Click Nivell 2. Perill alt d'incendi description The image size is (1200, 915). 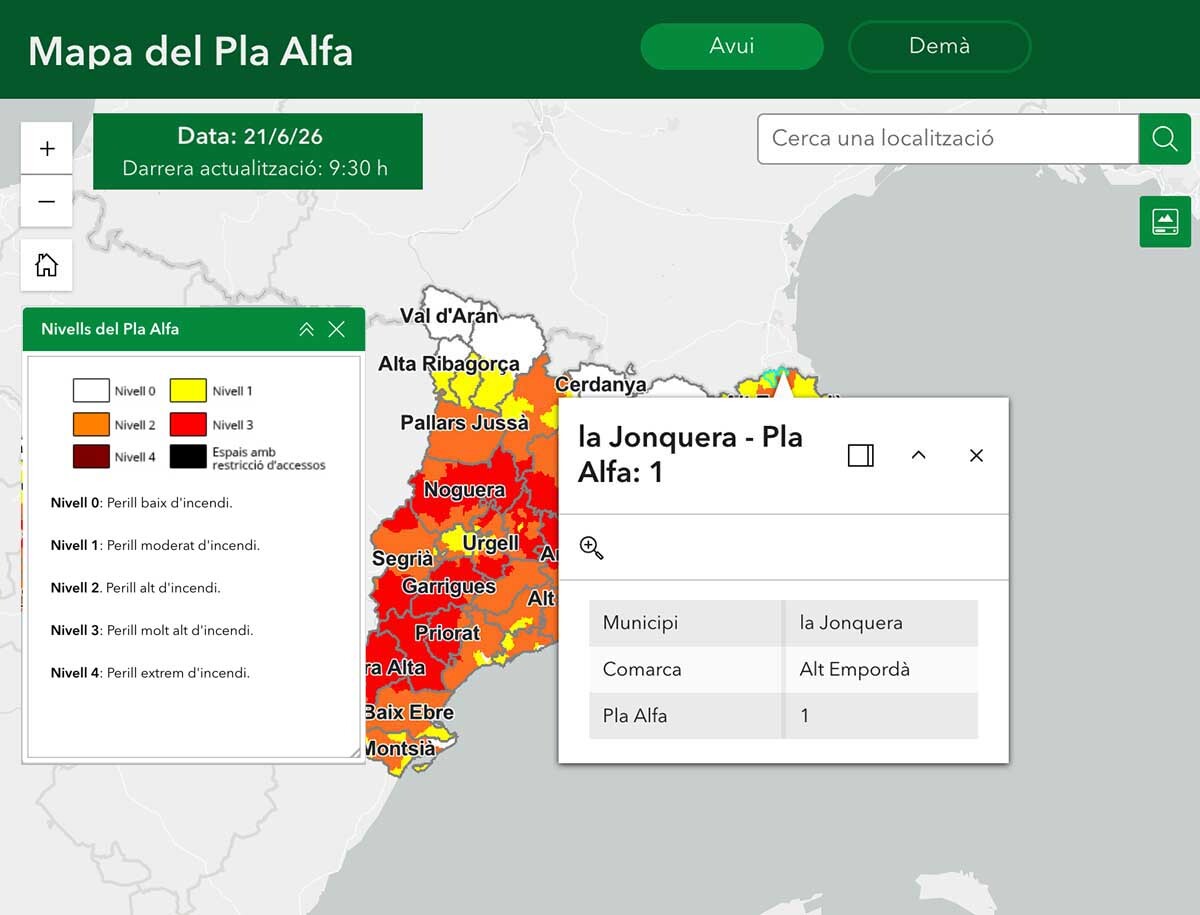click(136, 588)
